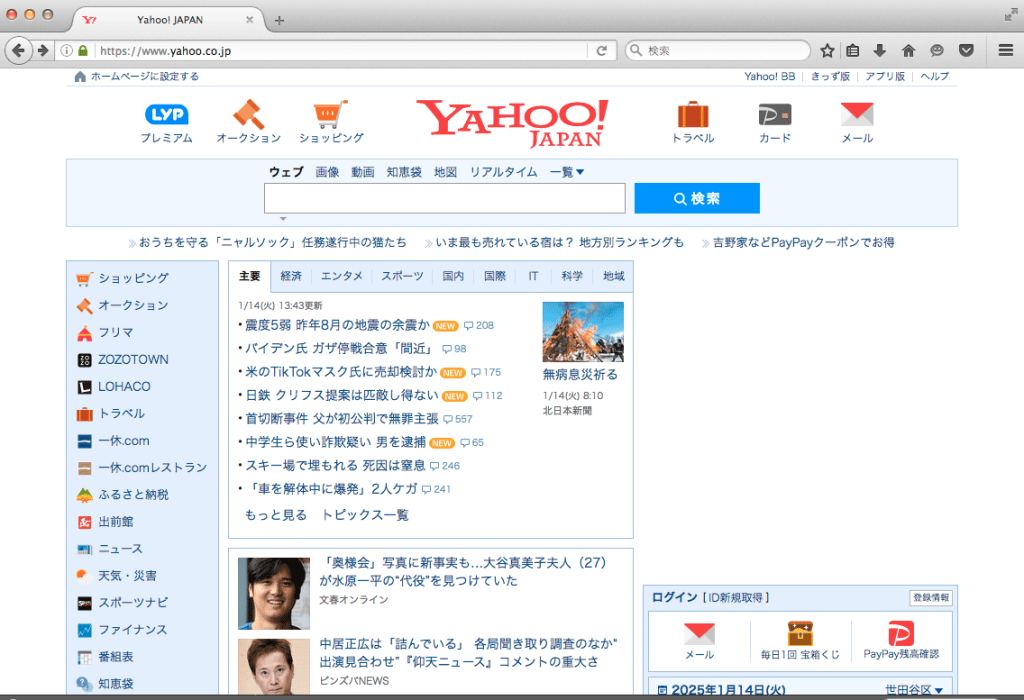Click the blue 検索 search button
This screenshot has width=1024, height=700.
coord(697,198)
